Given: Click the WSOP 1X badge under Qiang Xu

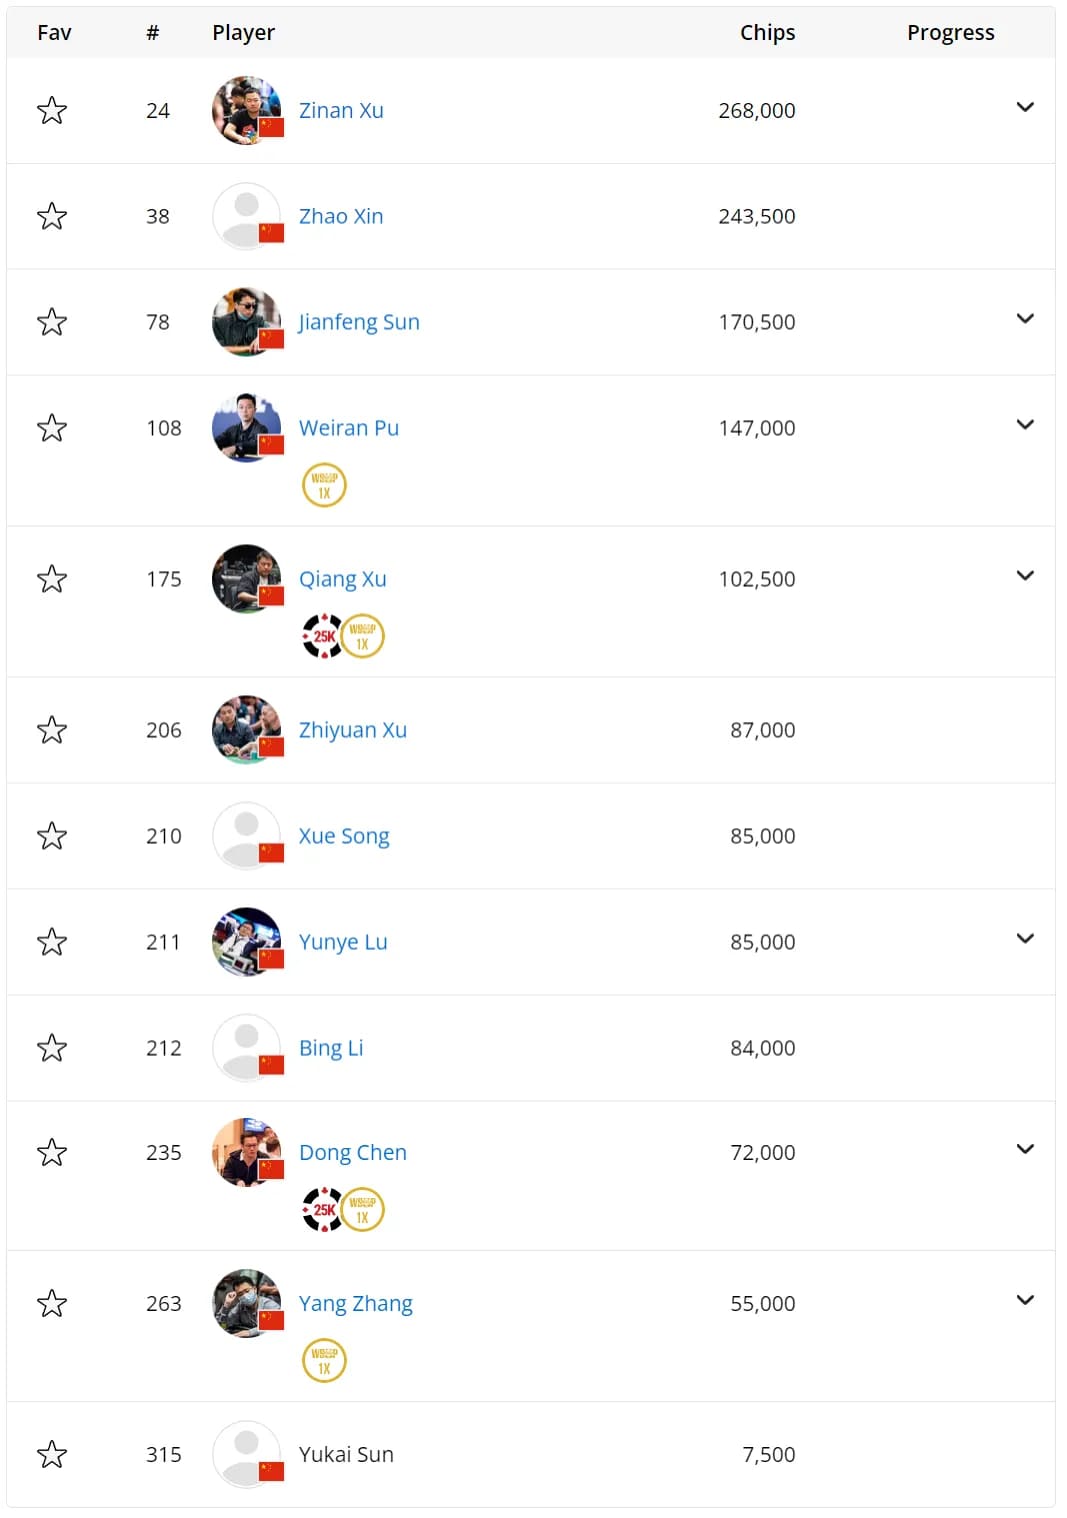Looking at the screenshot, I should pos(362,636).
